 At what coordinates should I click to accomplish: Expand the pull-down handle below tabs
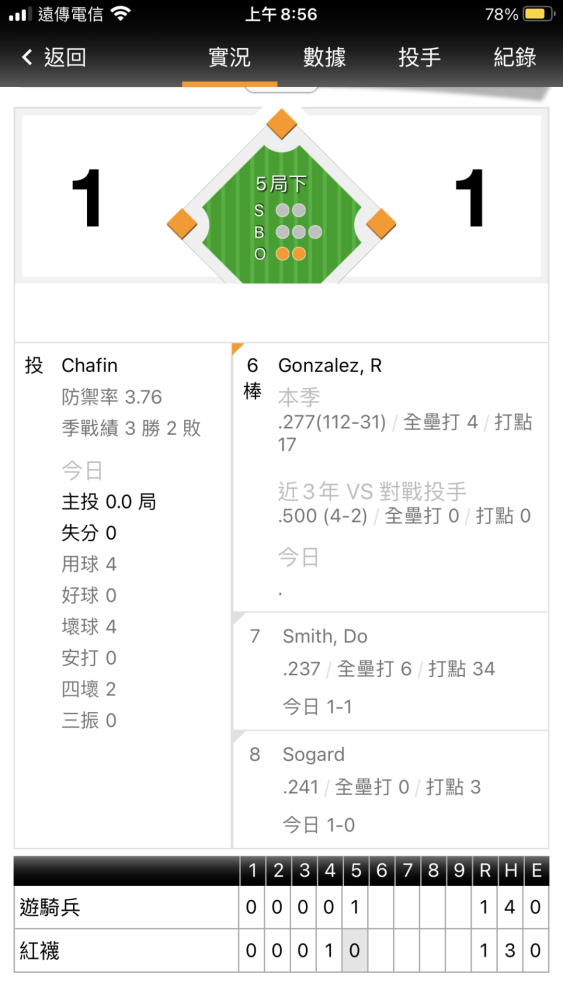[x=281, y=89]
